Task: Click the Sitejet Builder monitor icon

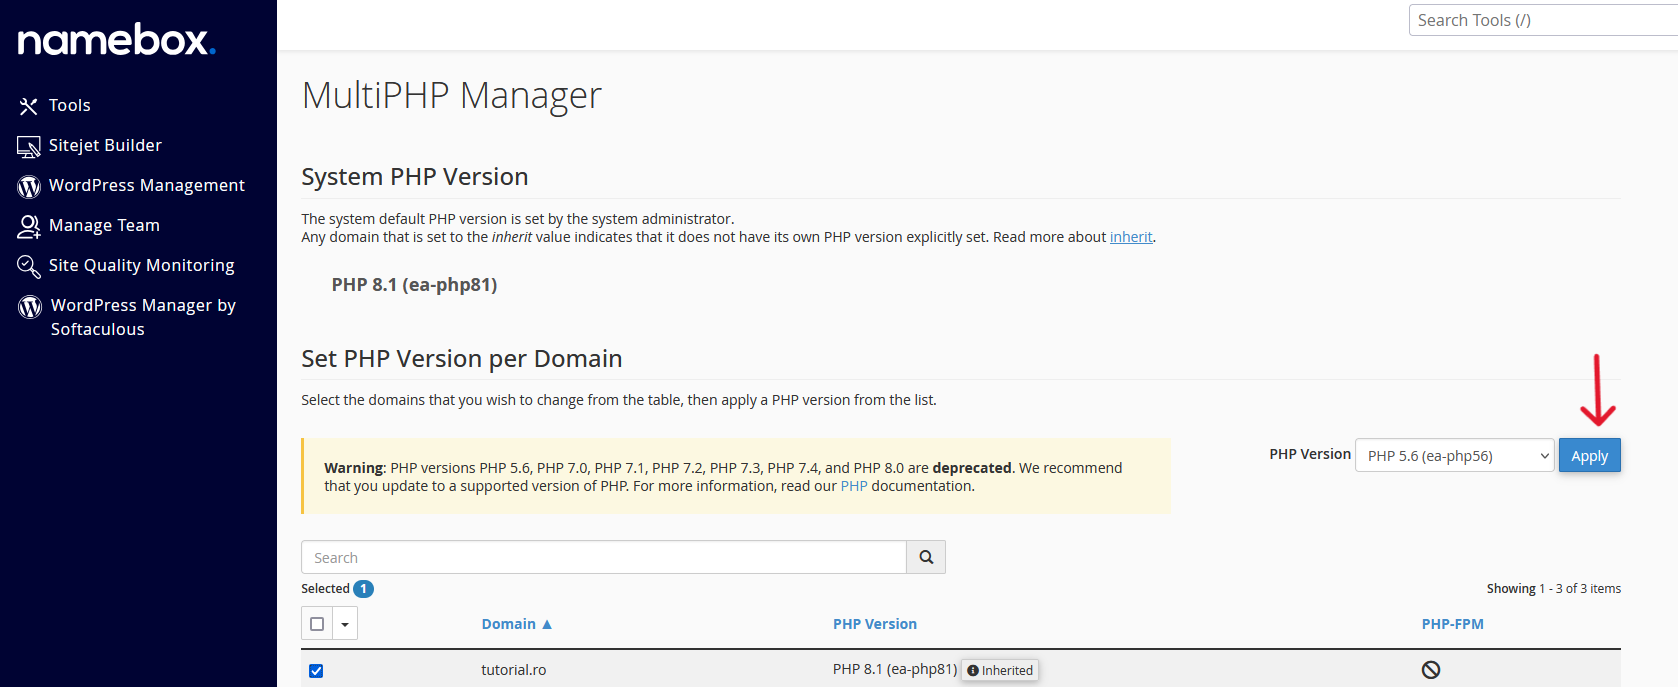Action: [29, 147]
